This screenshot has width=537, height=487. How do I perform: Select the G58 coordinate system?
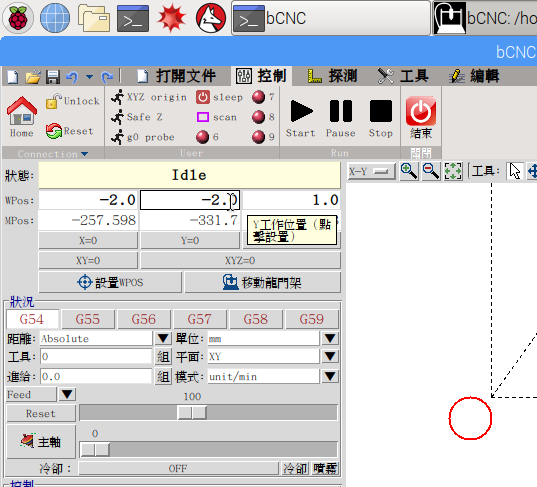pos(256,319)
